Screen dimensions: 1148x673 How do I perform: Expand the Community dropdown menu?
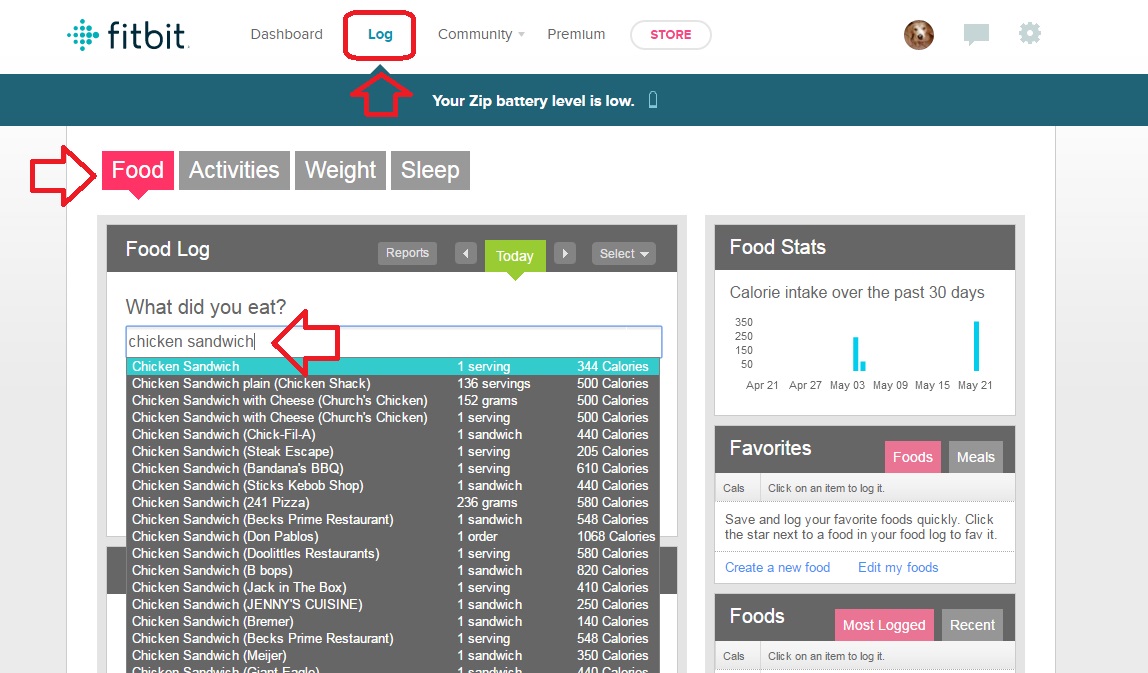tap(481, 34)
